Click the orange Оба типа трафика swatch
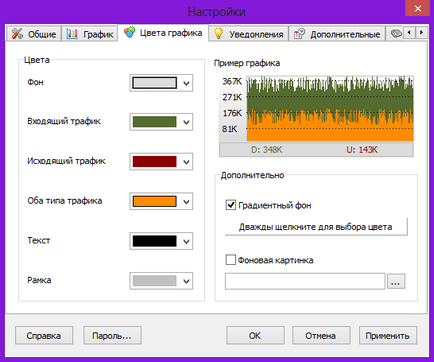The width and height of the screenshot is (434, 362). pyautogui.click(x=154, y=201)
